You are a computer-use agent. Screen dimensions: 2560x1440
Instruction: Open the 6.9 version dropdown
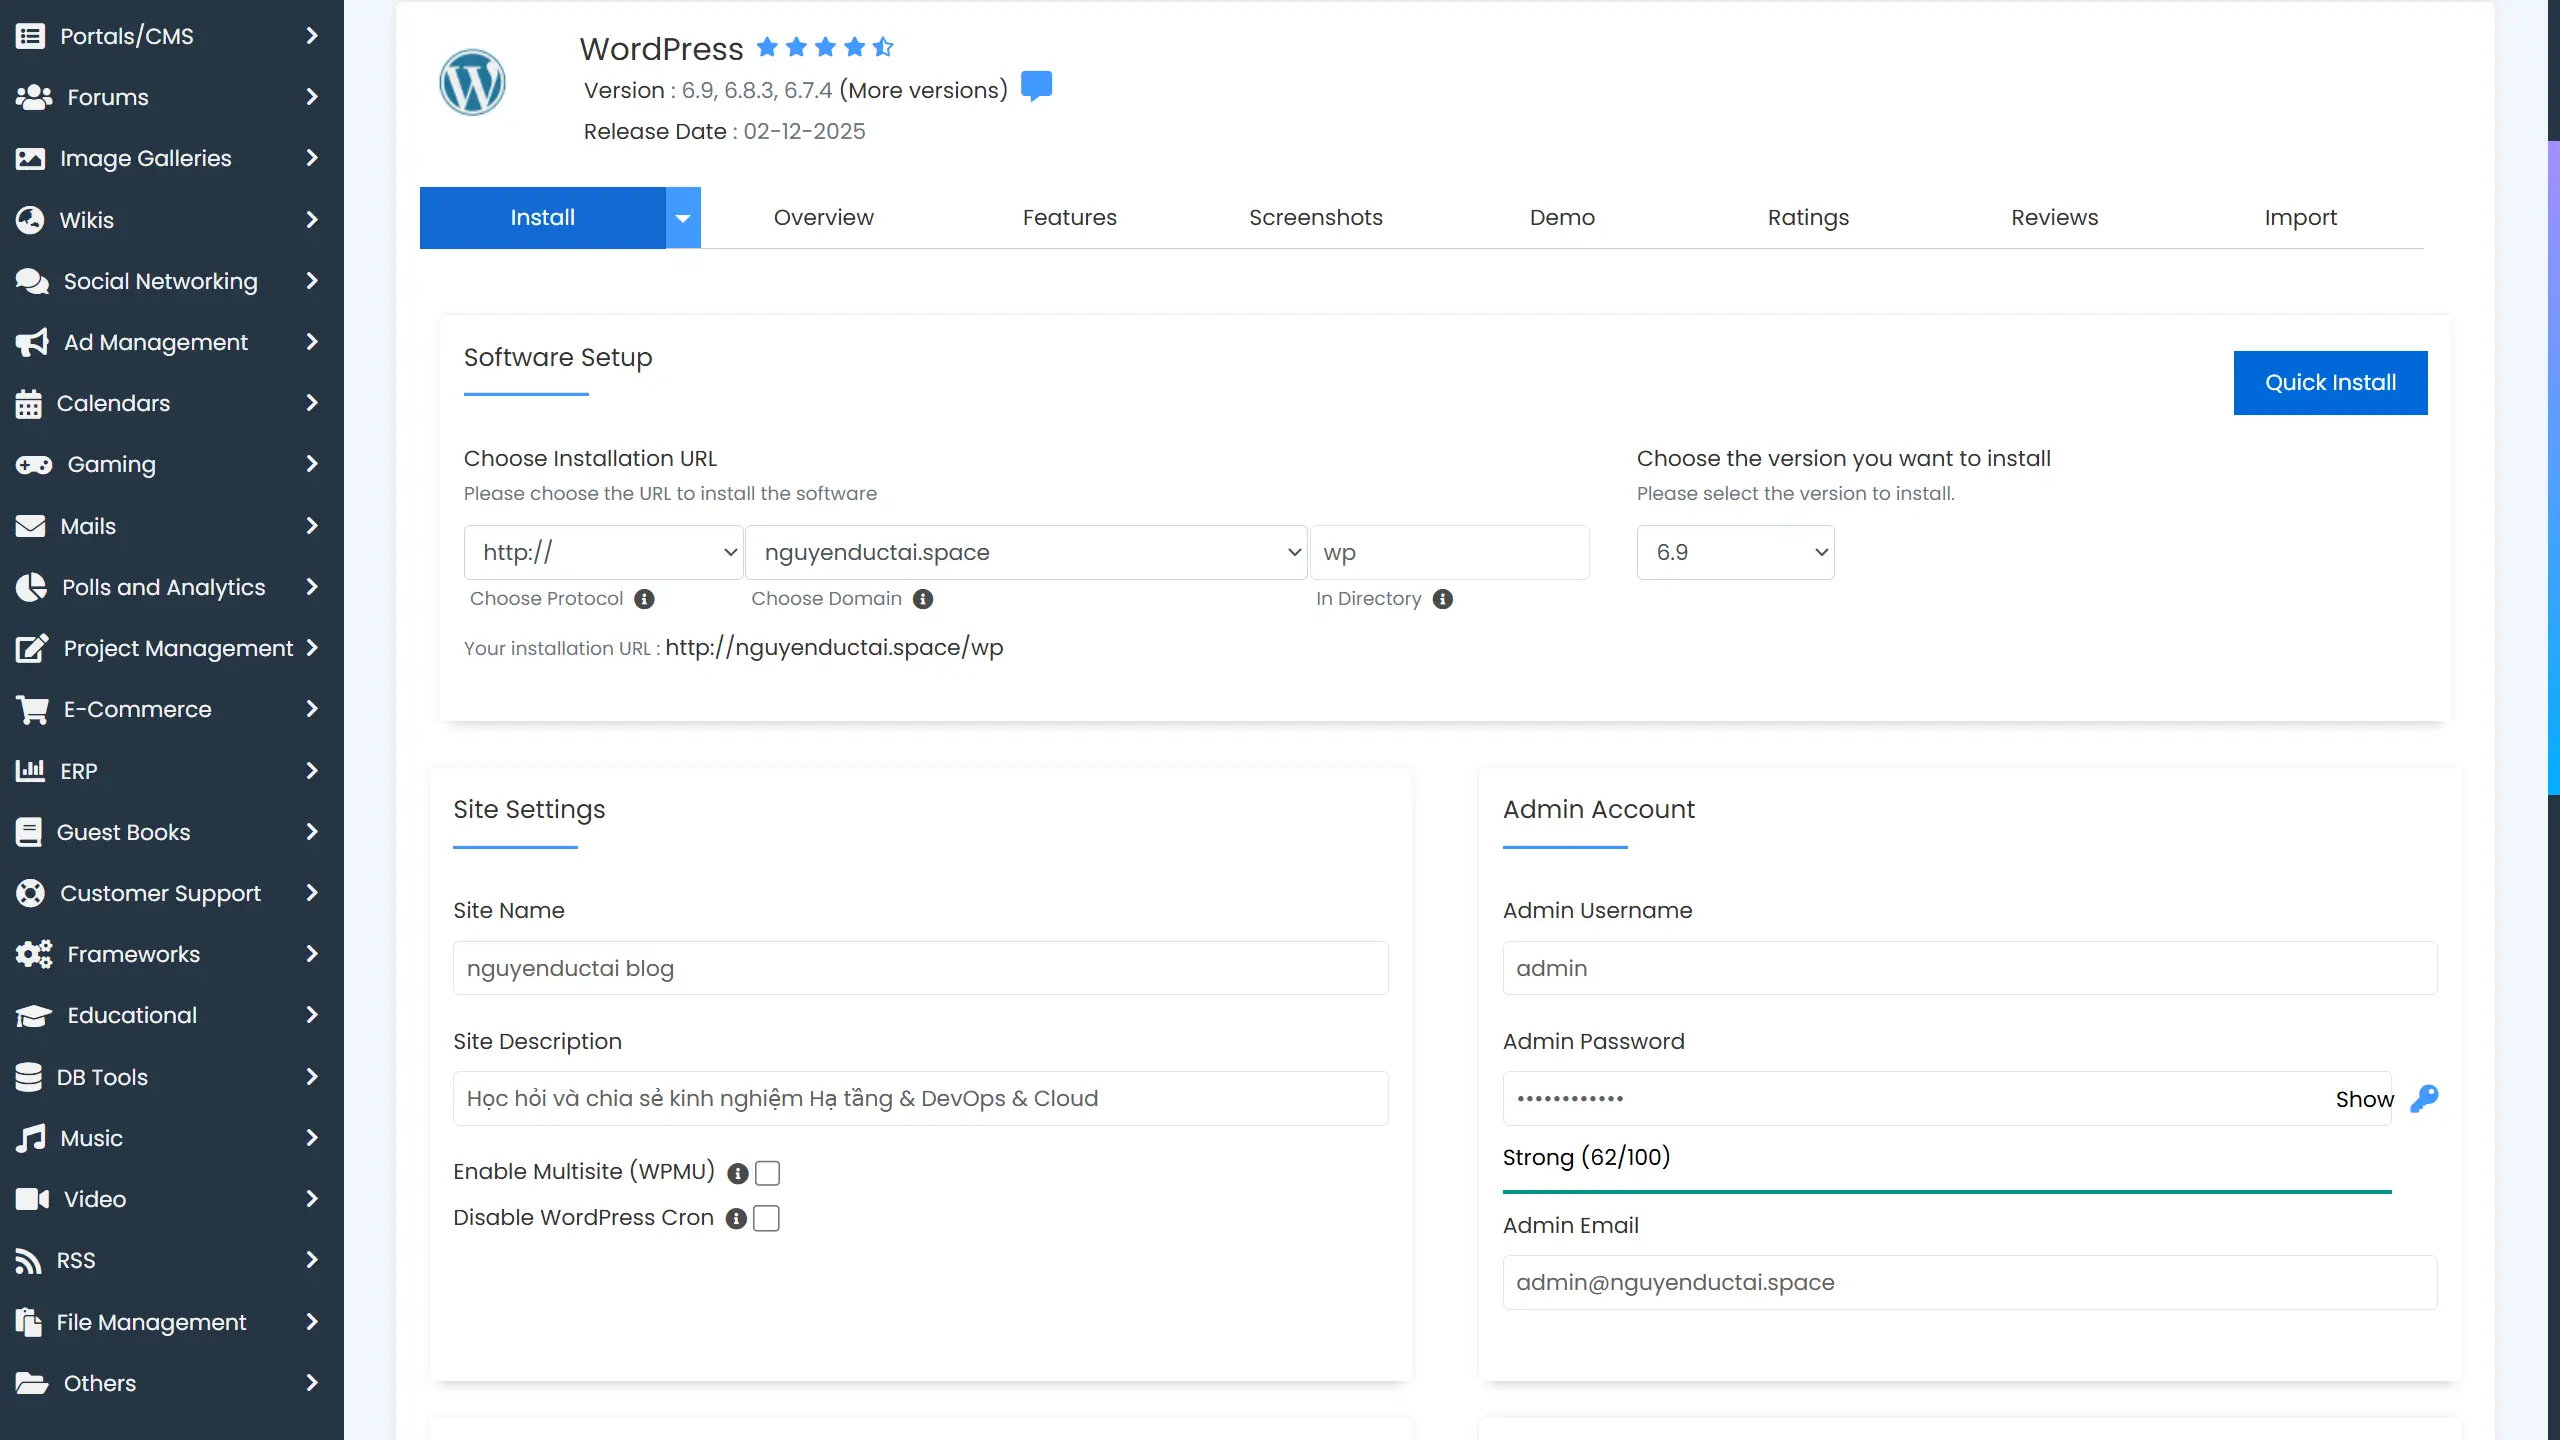(1735, 552)
